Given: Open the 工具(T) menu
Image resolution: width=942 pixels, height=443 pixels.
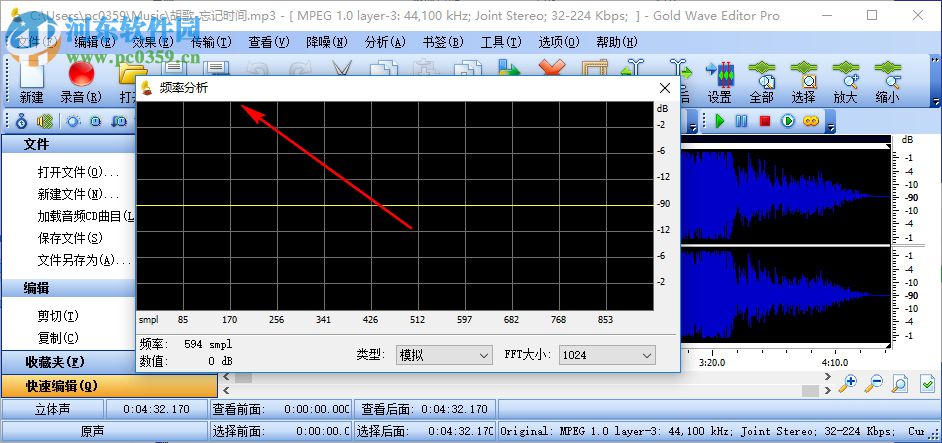Looking at the screenshot, I should pos(501,42).
